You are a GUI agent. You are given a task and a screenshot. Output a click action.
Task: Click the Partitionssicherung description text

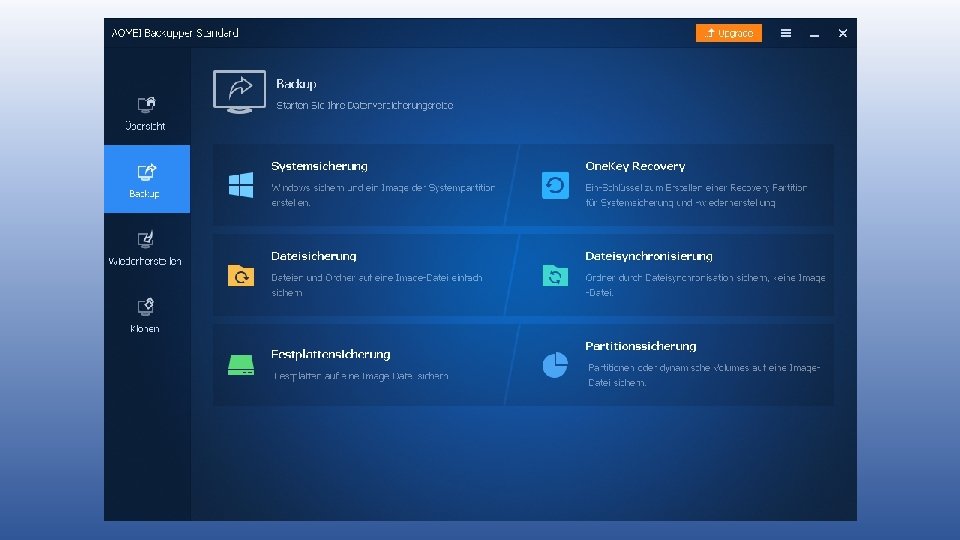click(x=703, y=375)
